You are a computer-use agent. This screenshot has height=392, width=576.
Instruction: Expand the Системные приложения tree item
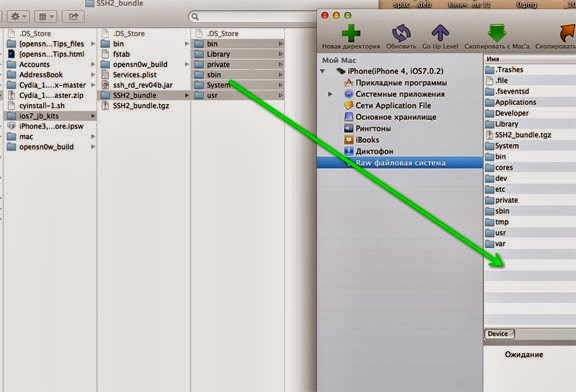click(330, 94)
